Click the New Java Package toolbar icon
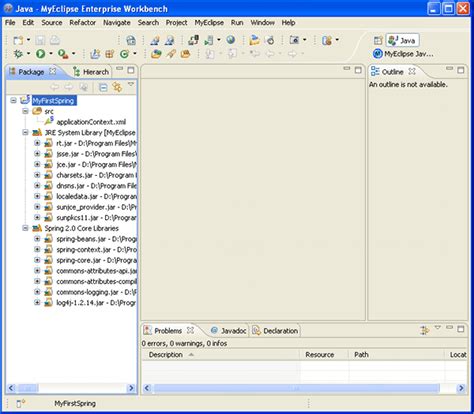The image size is (474, 414). point(110,54)
